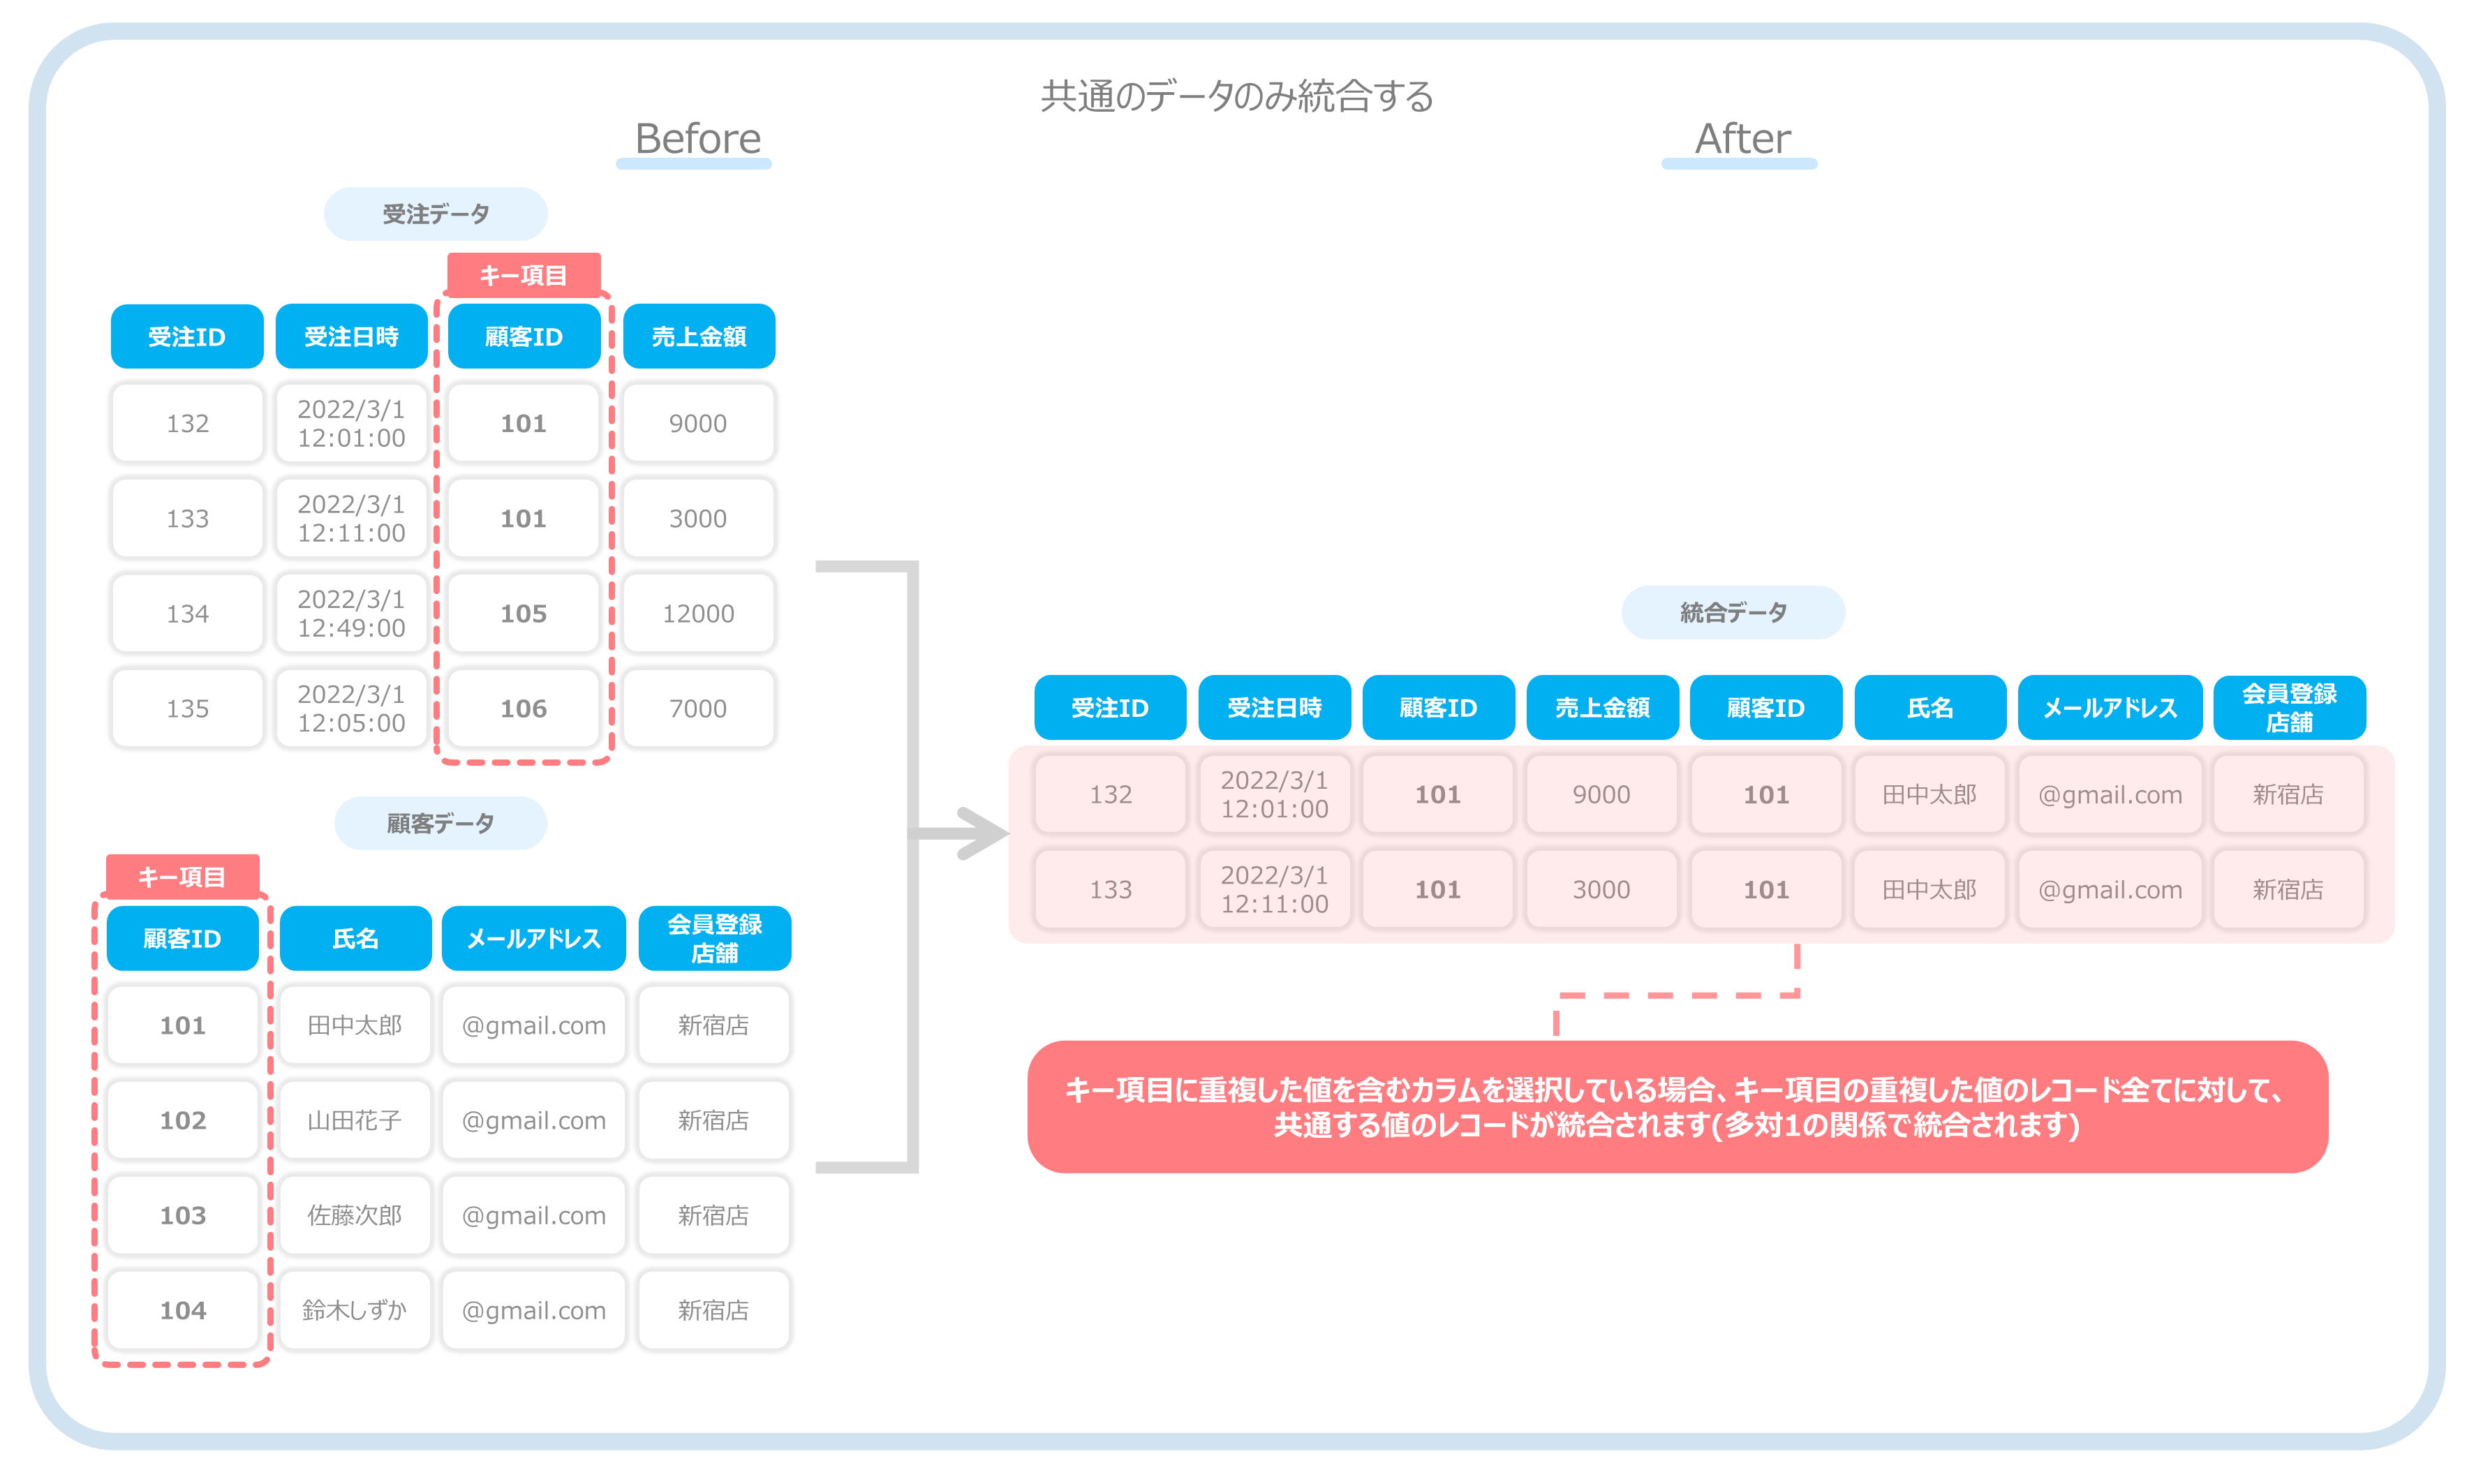Viewport: 2474px width, 1484px height.
Task: Click 会員登録店舗 header in the 顧客データ table
Action: [714, 938]
